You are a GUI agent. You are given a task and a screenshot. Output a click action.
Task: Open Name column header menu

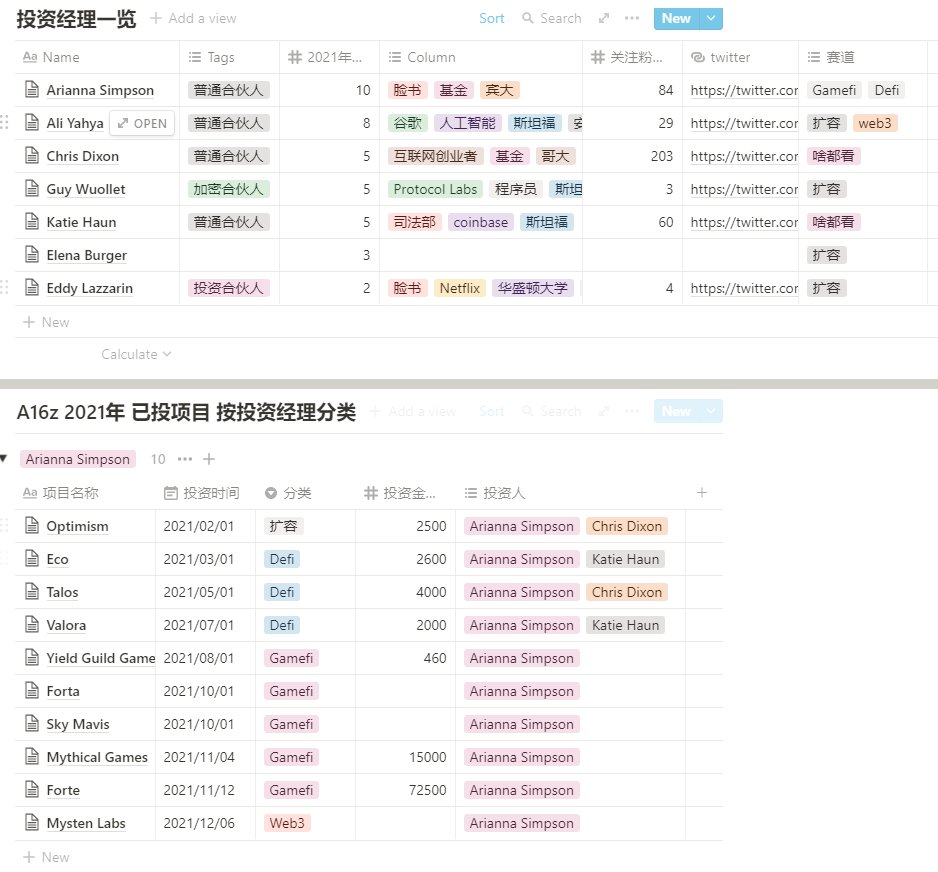click(98, 57)
